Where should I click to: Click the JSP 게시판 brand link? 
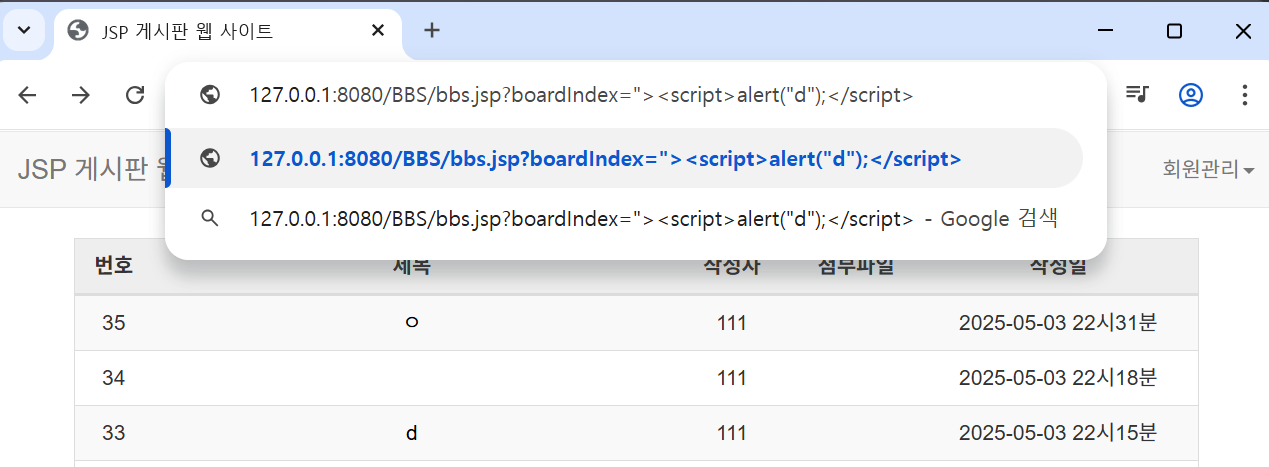pos(92,169)
